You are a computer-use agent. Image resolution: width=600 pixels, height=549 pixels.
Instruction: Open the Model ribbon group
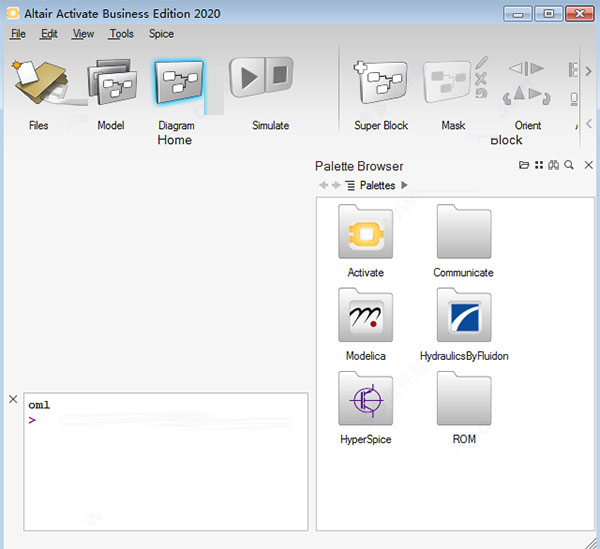coord(110,86)
